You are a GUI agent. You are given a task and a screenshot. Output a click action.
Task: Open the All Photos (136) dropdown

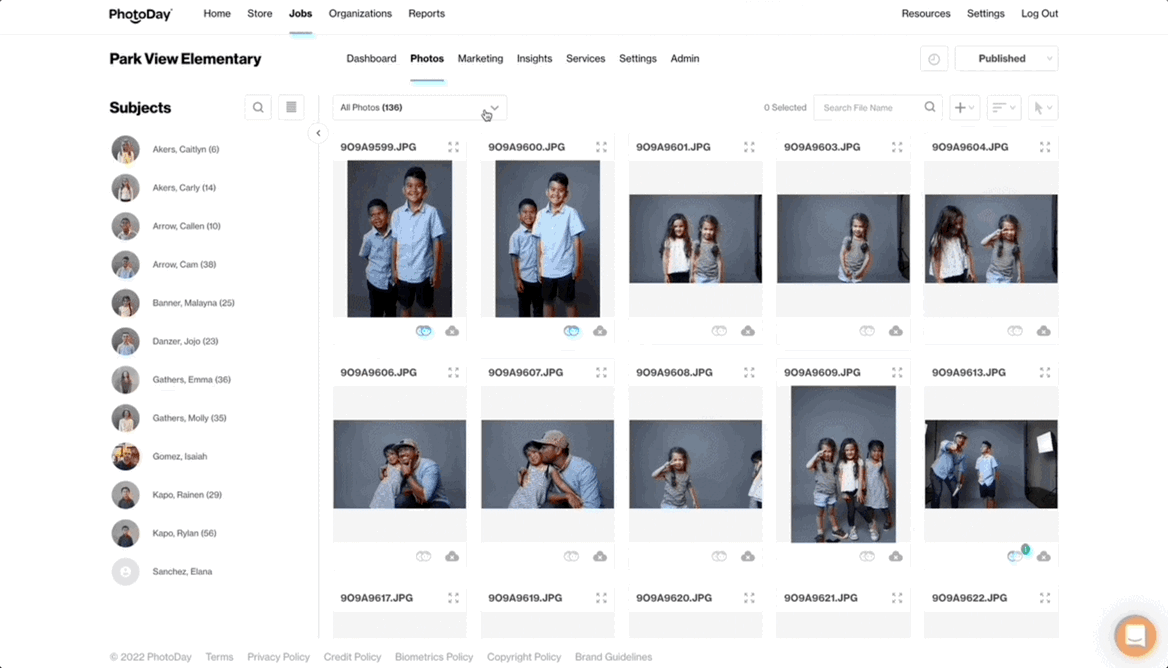419,108
